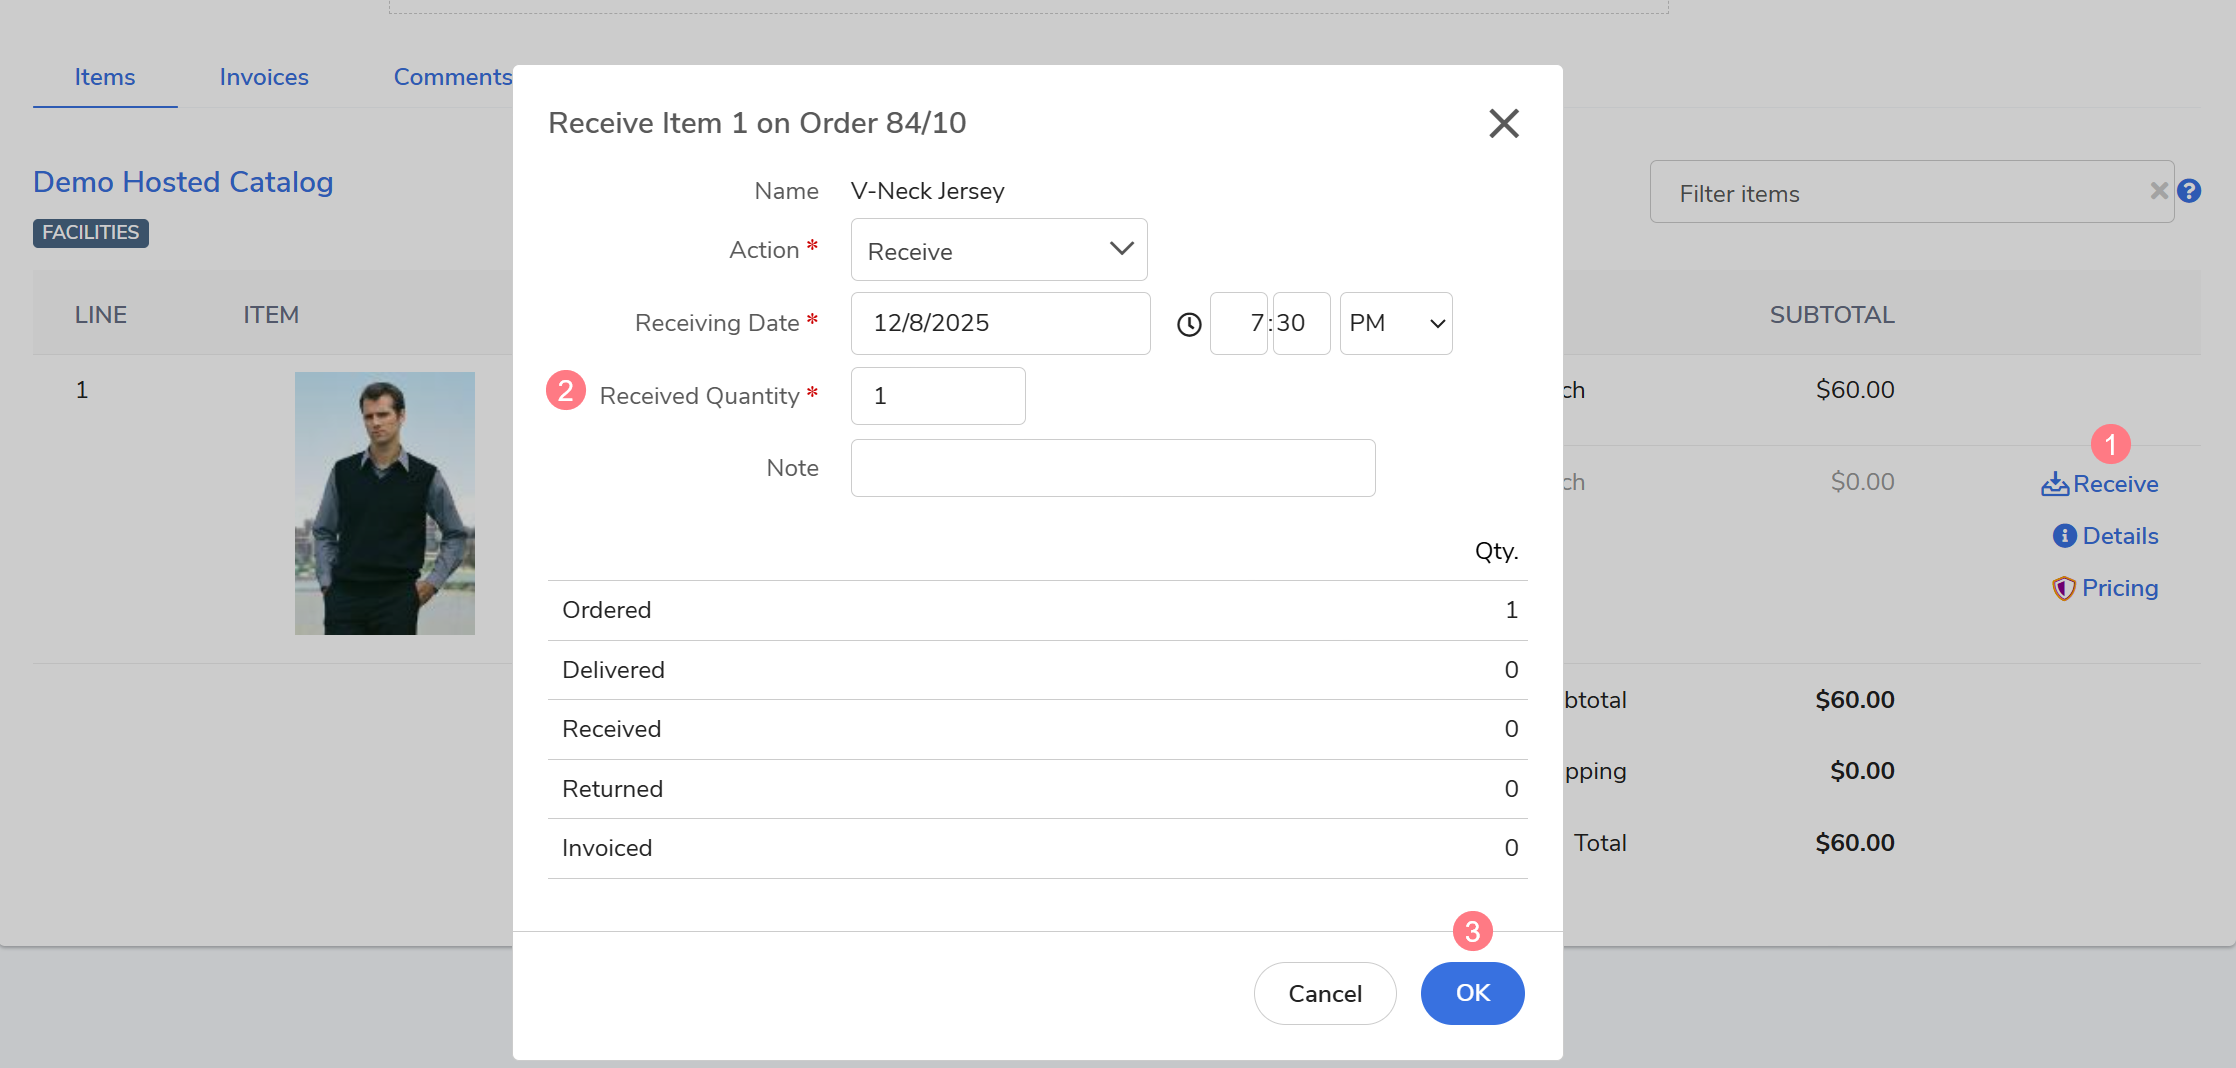Open the Action dropdown set to Receive

pos(998,250)
